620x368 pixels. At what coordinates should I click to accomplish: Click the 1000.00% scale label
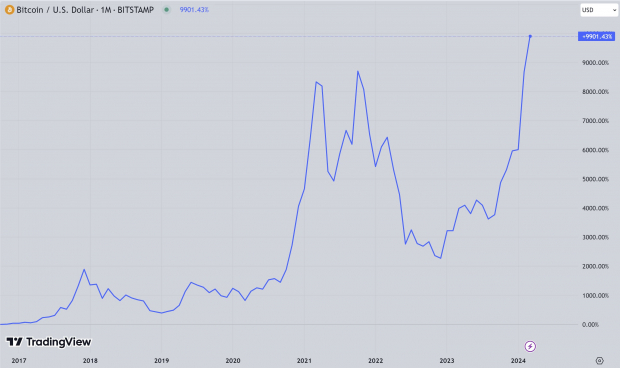click(x=595, y=296)
